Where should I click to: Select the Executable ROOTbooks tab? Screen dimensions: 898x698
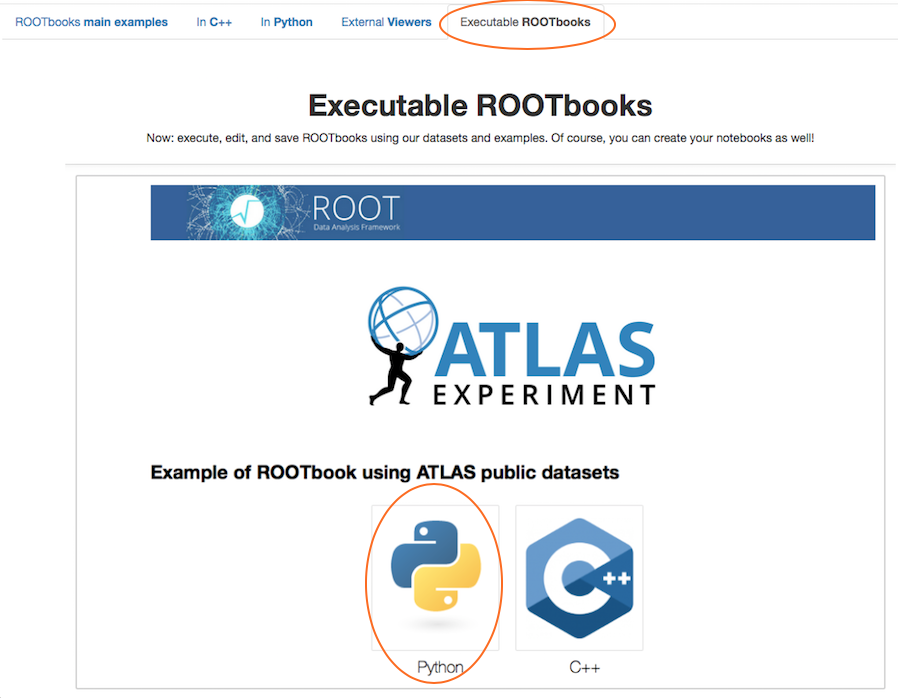525,22
